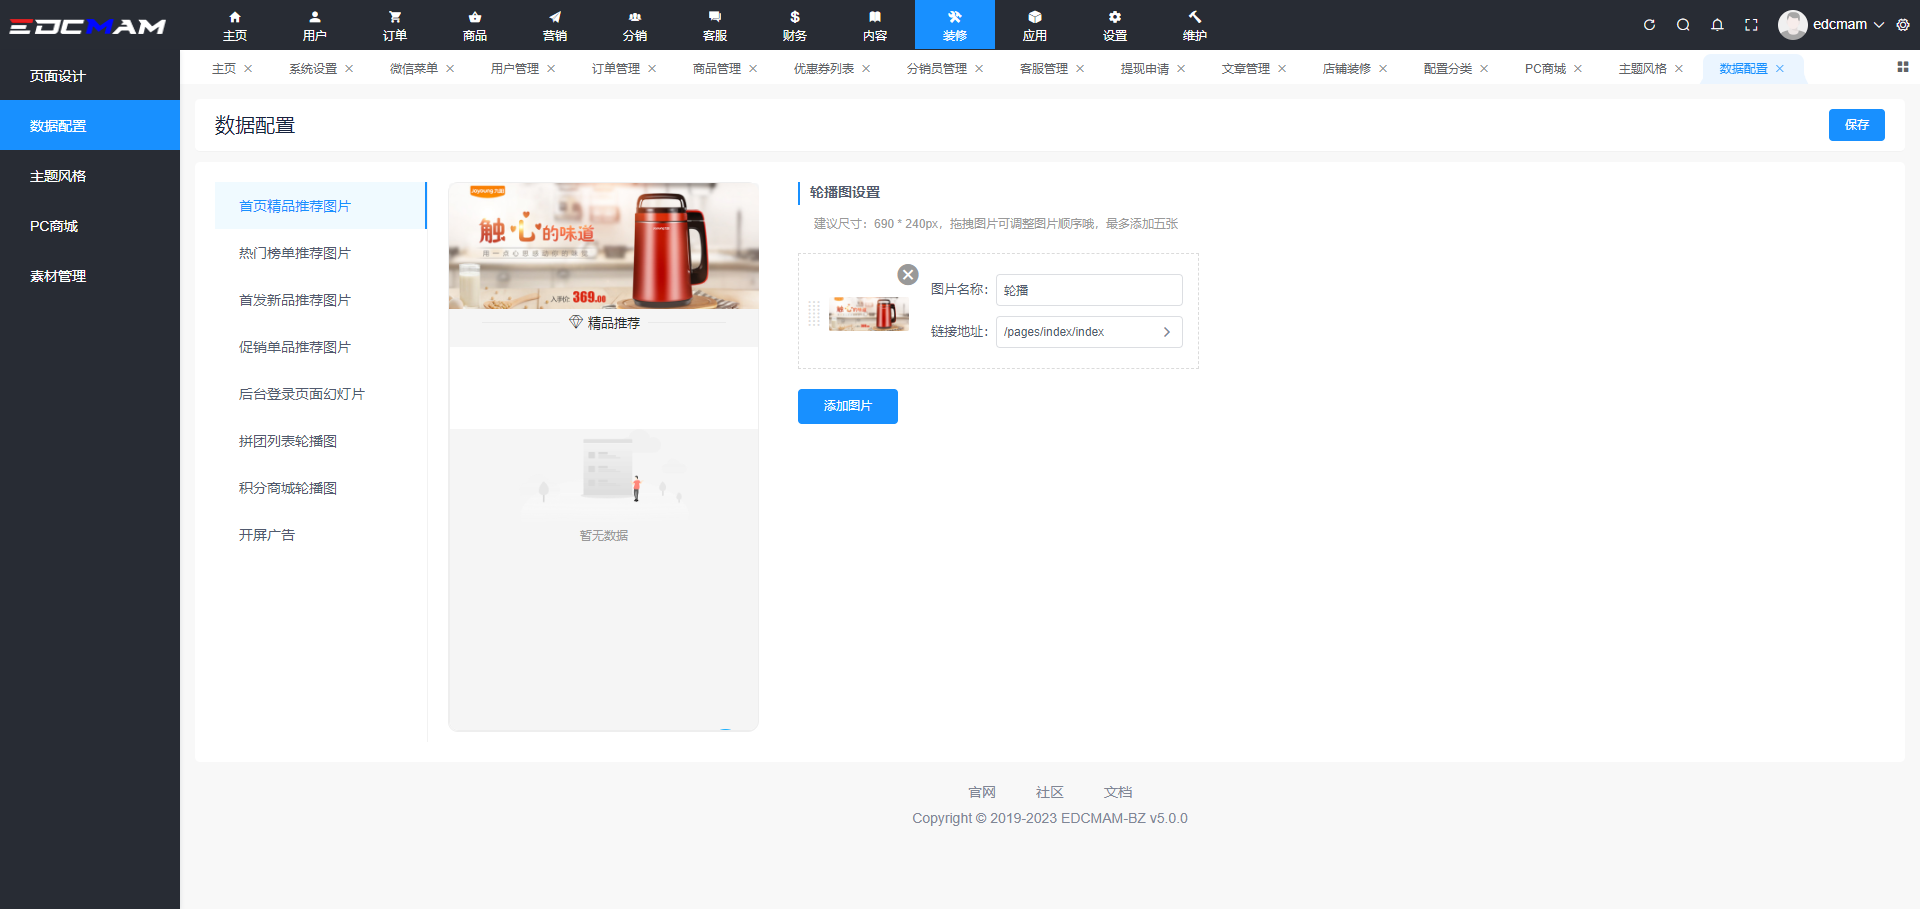The width and height of the screenshot is (1920, 909).
Task: Click the refresh icon in top bar
Action: point(1649,25)
